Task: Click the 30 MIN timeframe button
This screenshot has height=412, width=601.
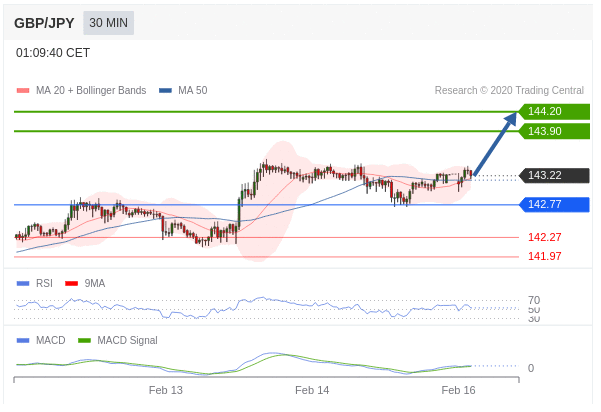Action: (108, 23)
